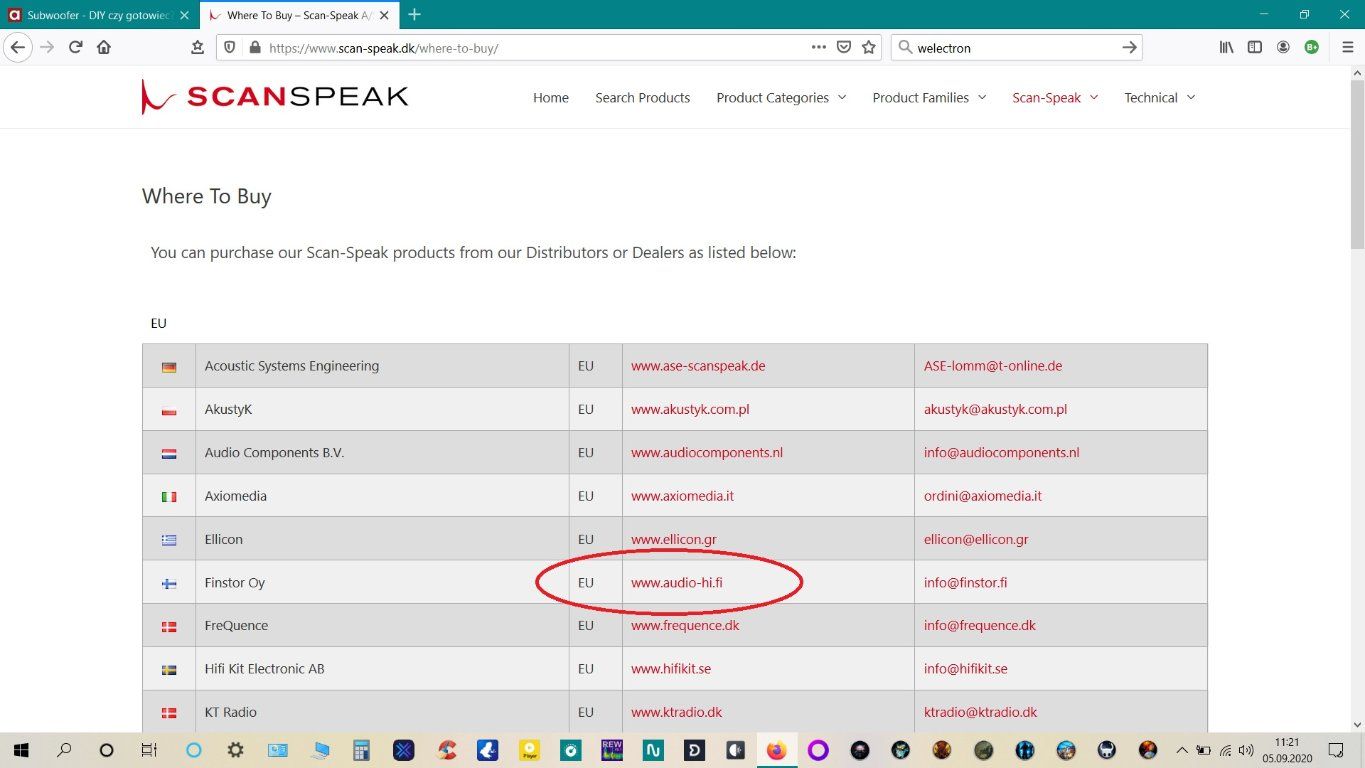1365x768 pixels.
Task: Open the browser home page
Action: pos(104,47)
